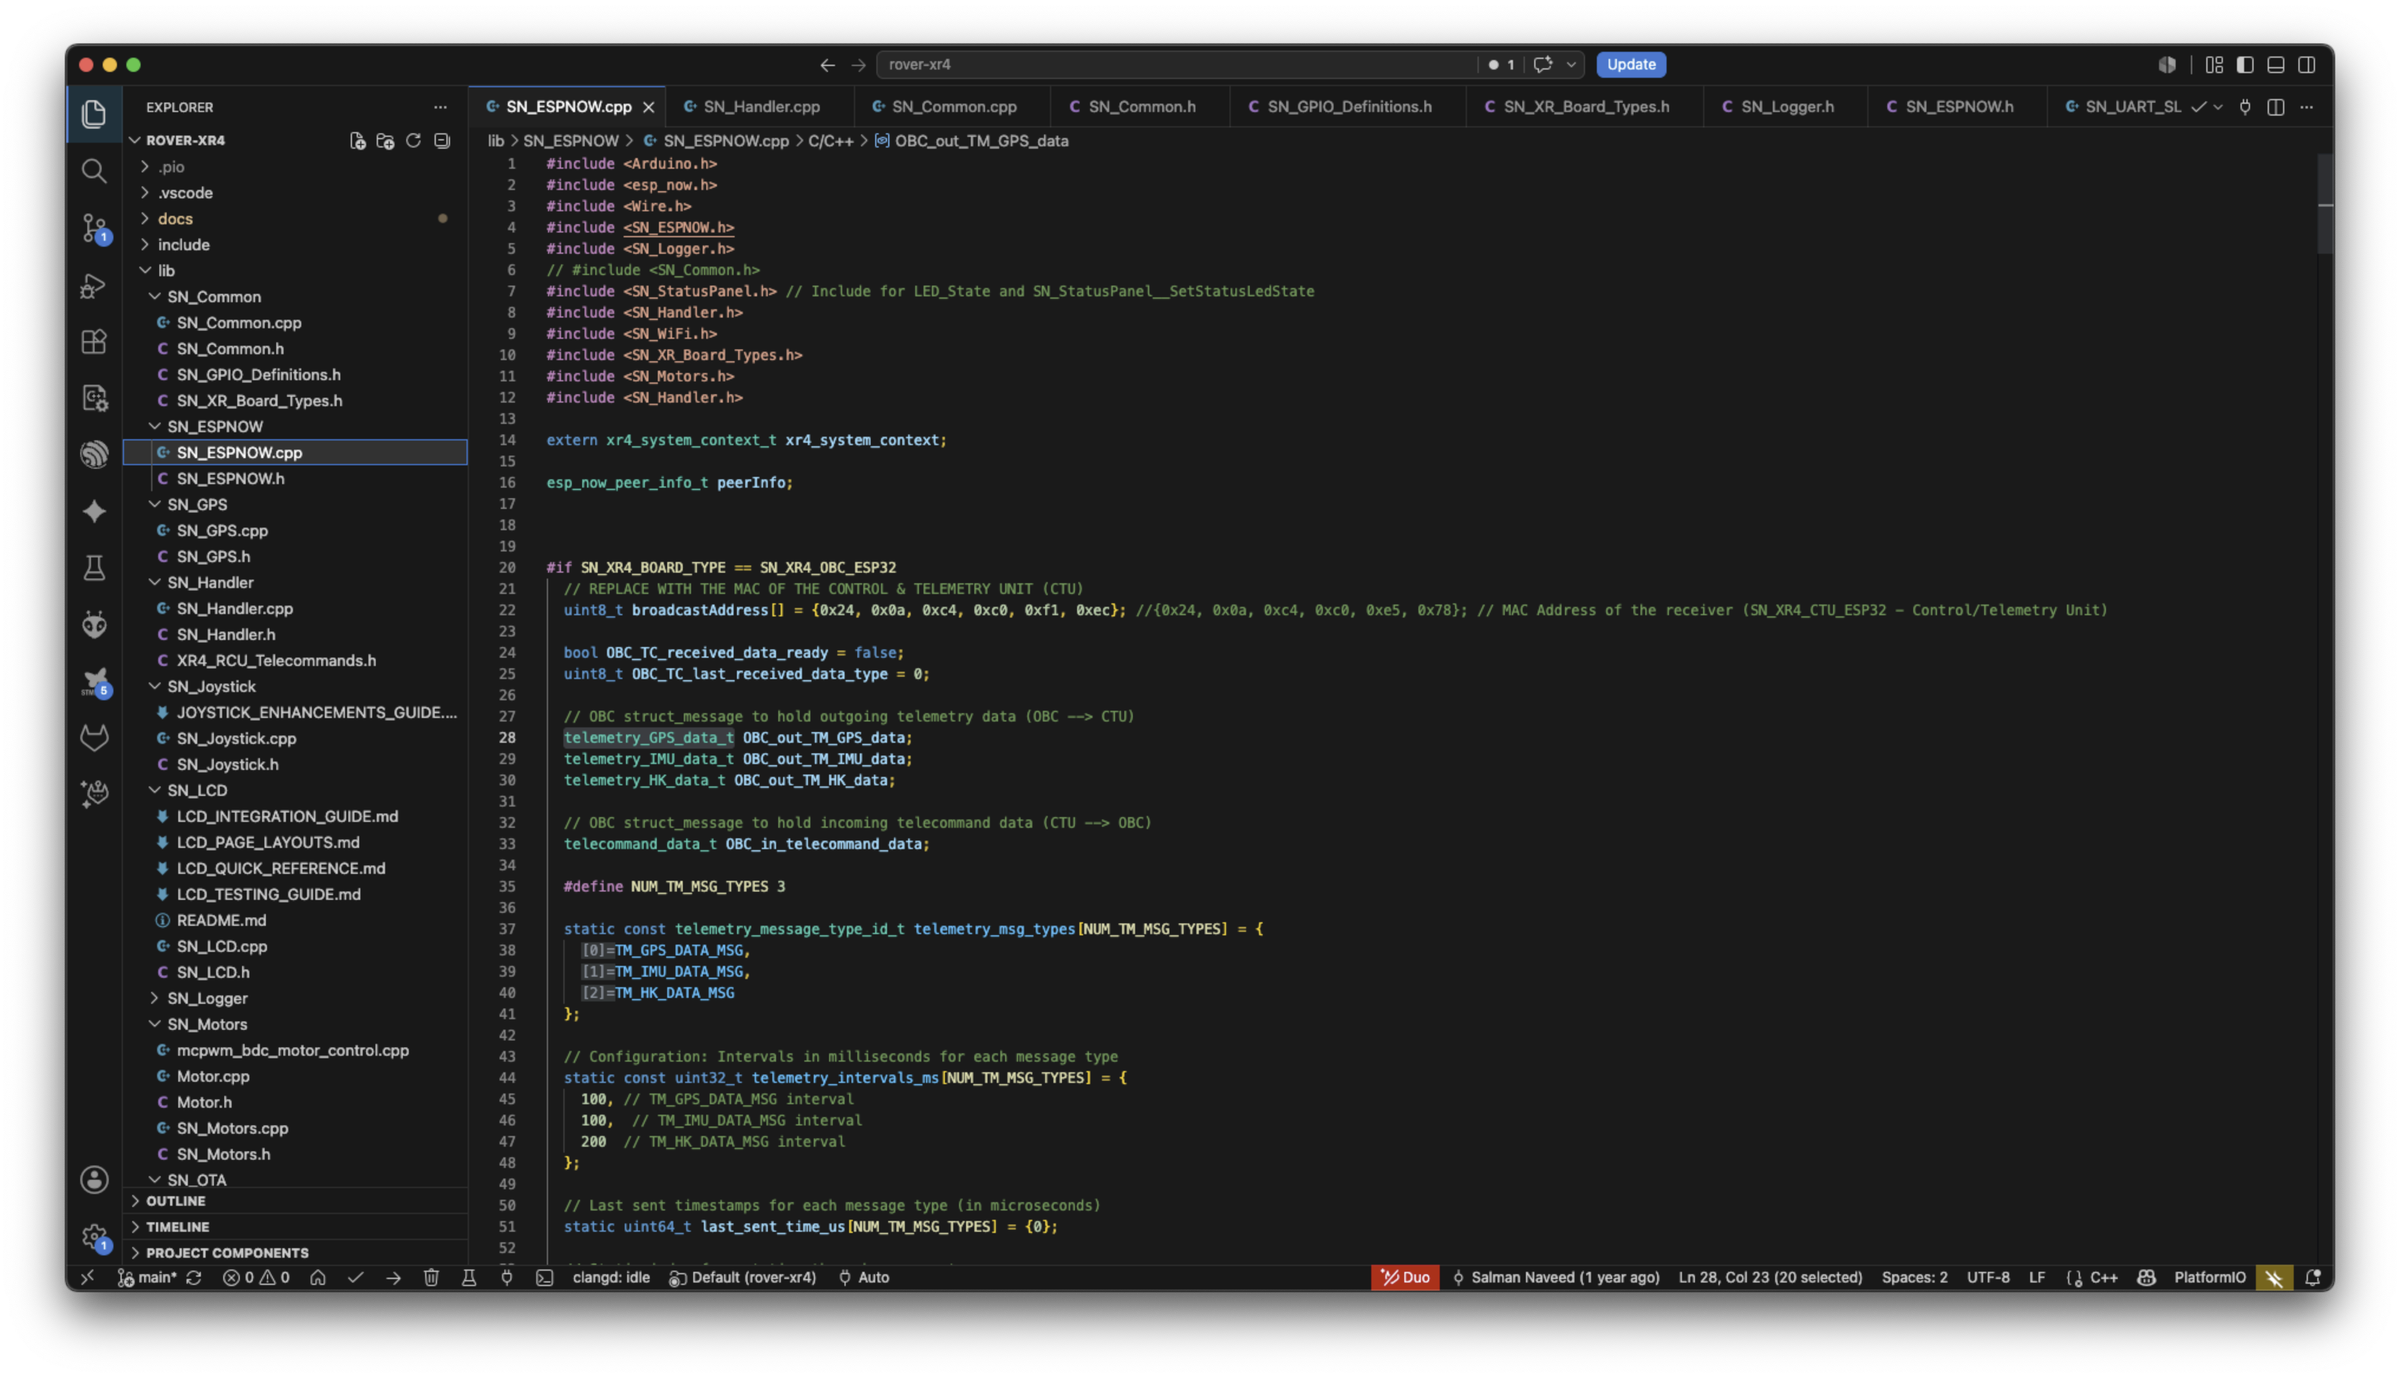Open PlatformIO terminal icon in status bar
The width and height of the screenshot is (2400, 1378).
point(544,1277)
